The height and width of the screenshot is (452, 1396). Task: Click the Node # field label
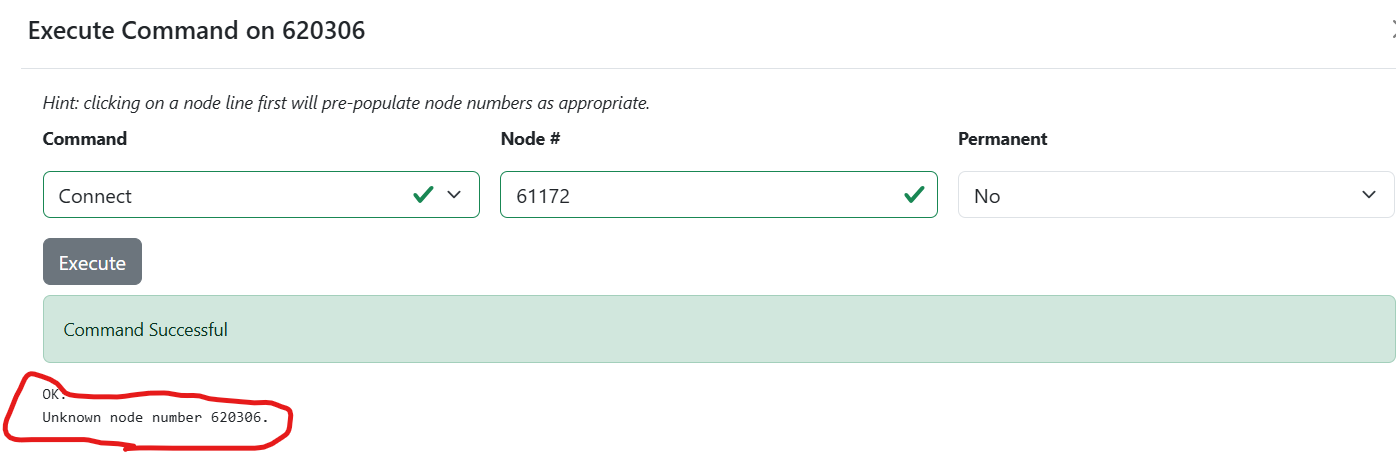tap(530, 139)
